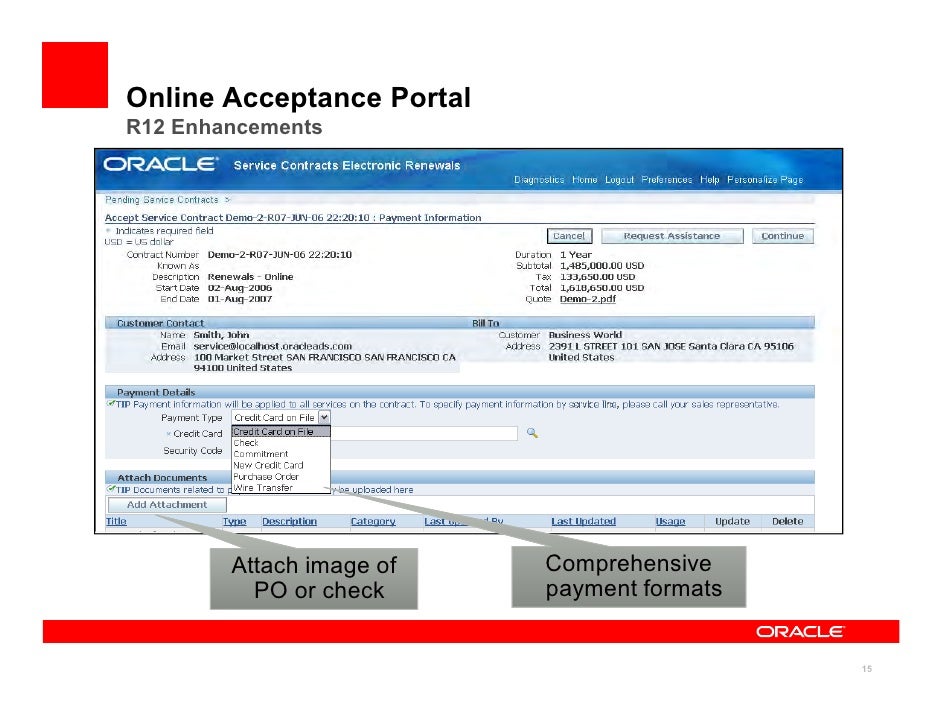Click the Personalize Page link
942x728 pixels.
[765, 180]
